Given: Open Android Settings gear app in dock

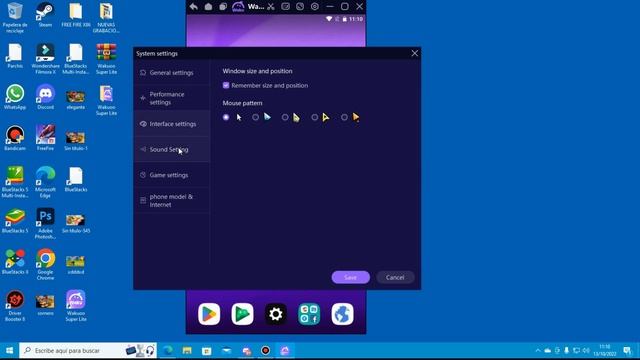Looking at the screenshot, I should [x=276, y=314].
